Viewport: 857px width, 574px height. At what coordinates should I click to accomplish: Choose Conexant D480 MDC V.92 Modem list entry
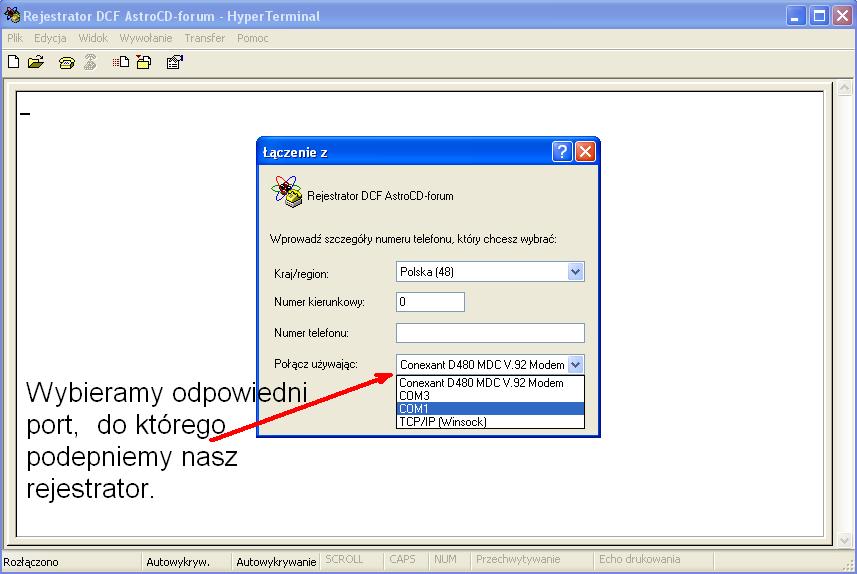tap(490, 383)
